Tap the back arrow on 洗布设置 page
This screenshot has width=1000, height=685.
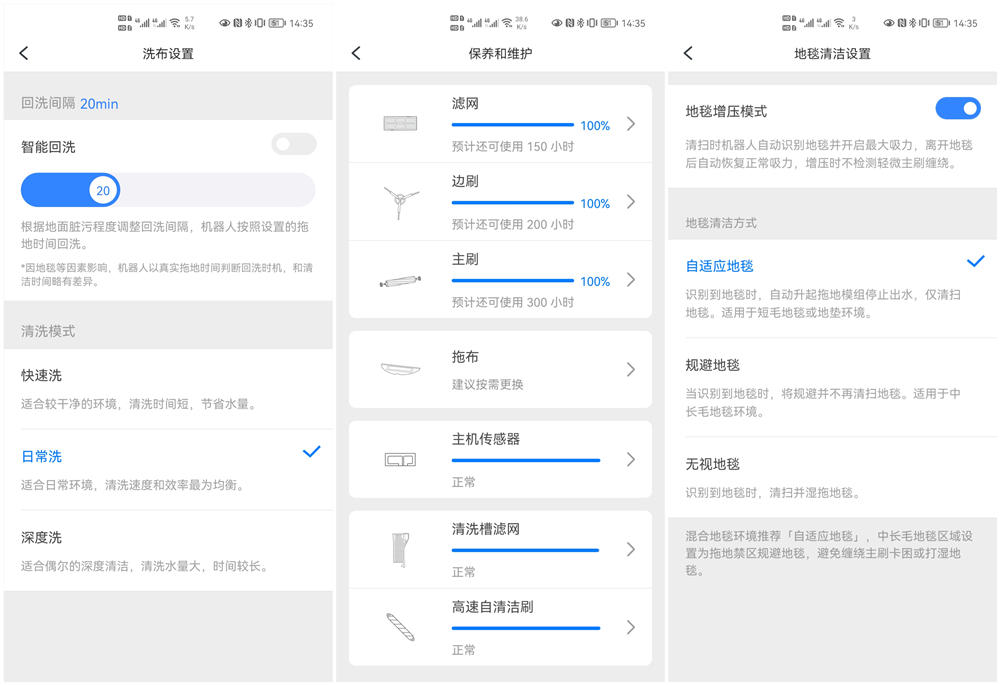point(23,53)
